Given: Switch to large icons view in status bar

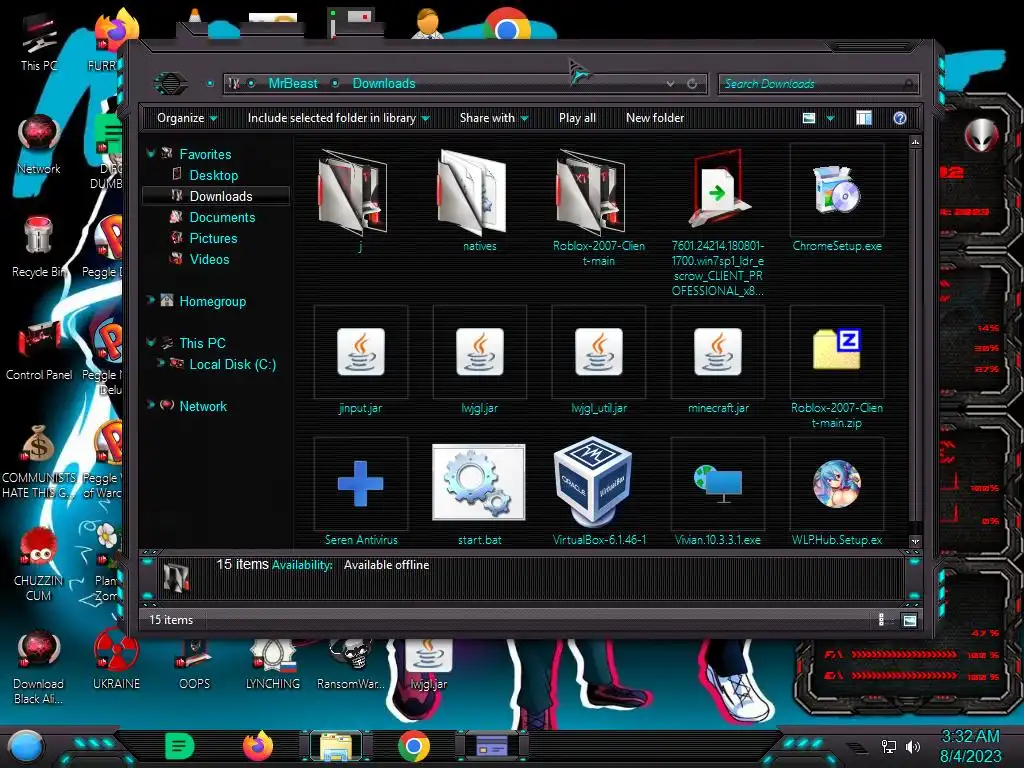Looking at the screenshot, I should click(x=909, y=620).
